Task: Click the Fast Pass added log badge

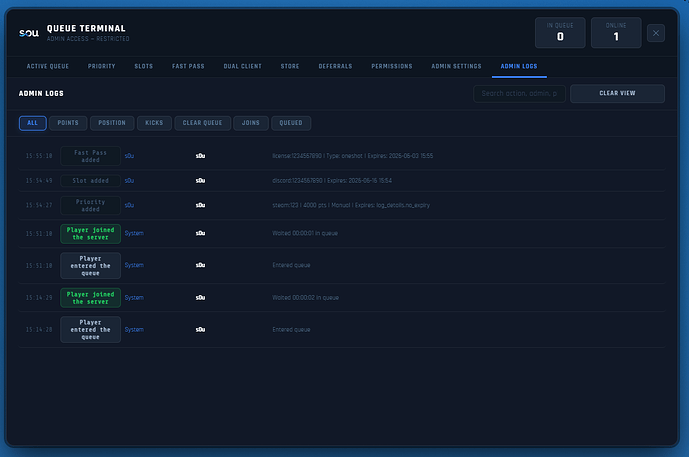Action: [91, 156]
